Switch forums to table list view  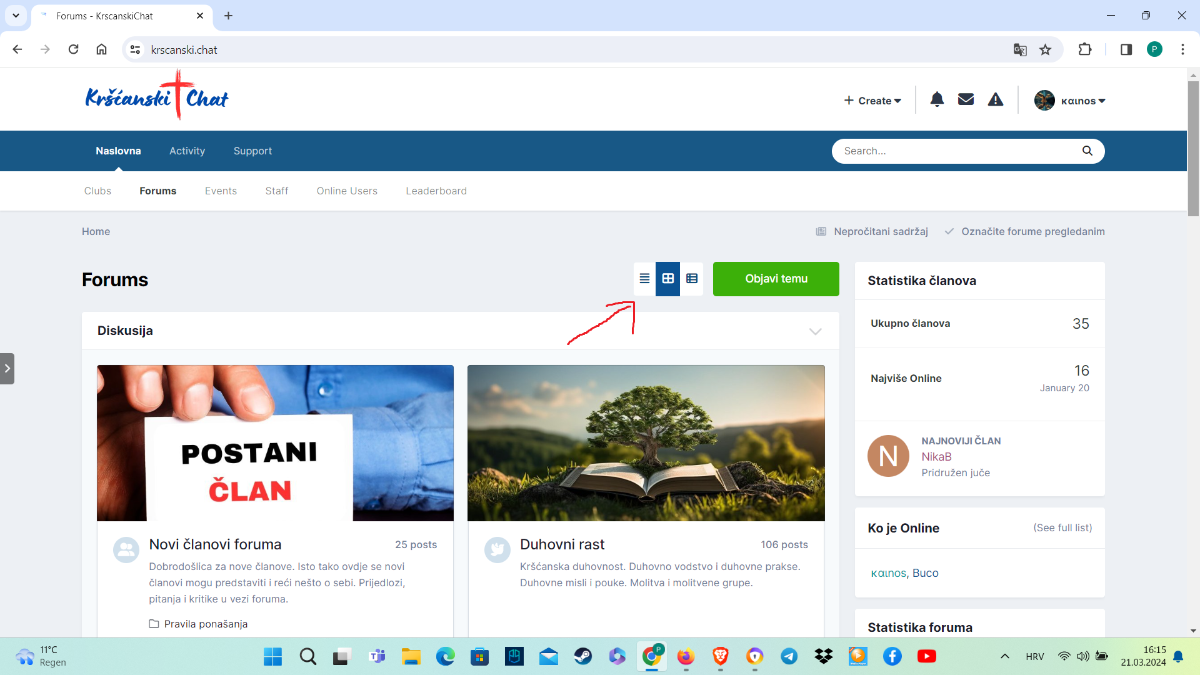pyautogui.click(x=645, y=279)
